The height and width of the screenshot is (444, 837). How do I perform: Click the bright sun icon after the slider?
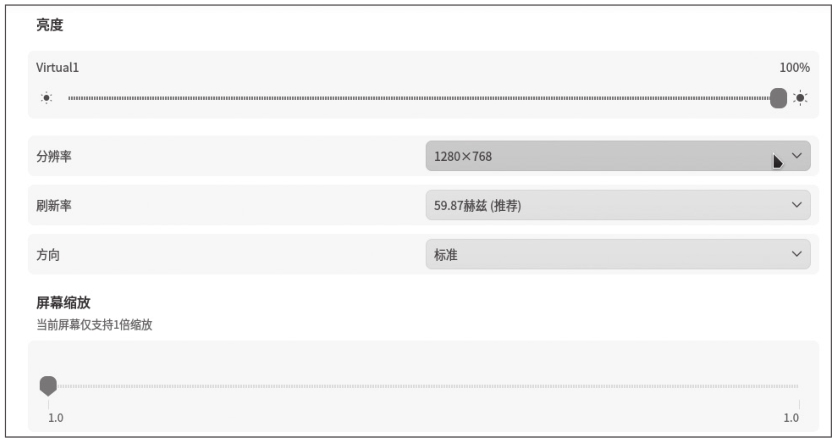(x=799, y=98)
